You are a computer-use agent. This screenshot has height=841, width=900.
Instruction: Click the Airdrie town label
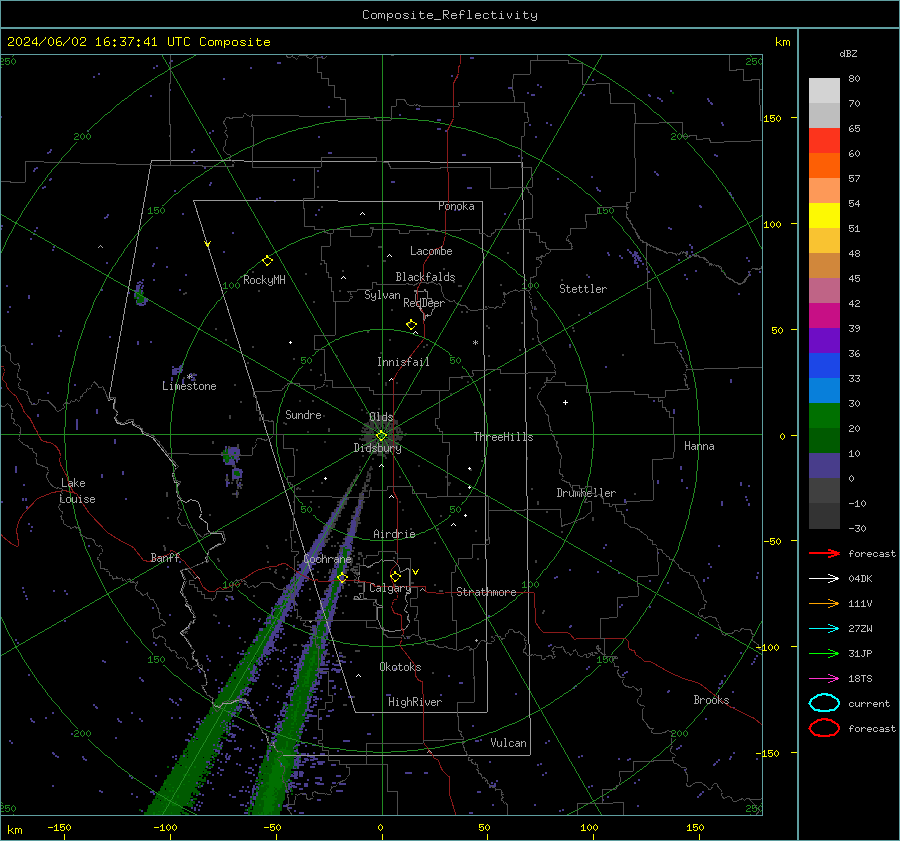tap(394, 534)
